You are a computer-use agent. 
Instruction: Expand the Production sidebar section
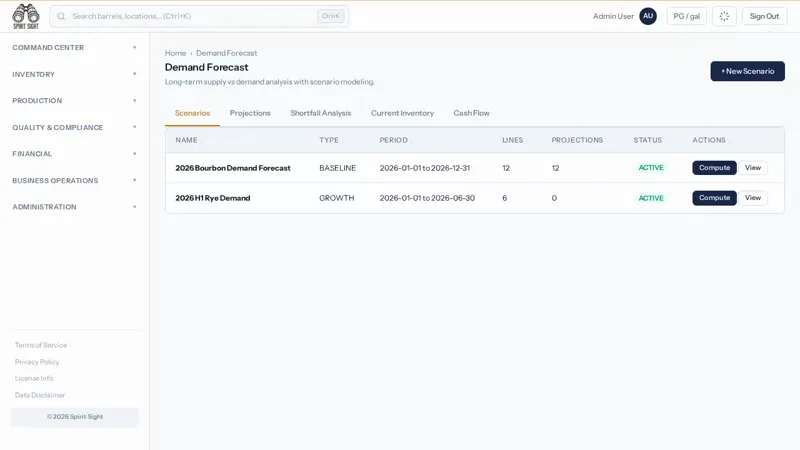click(74, 101)
